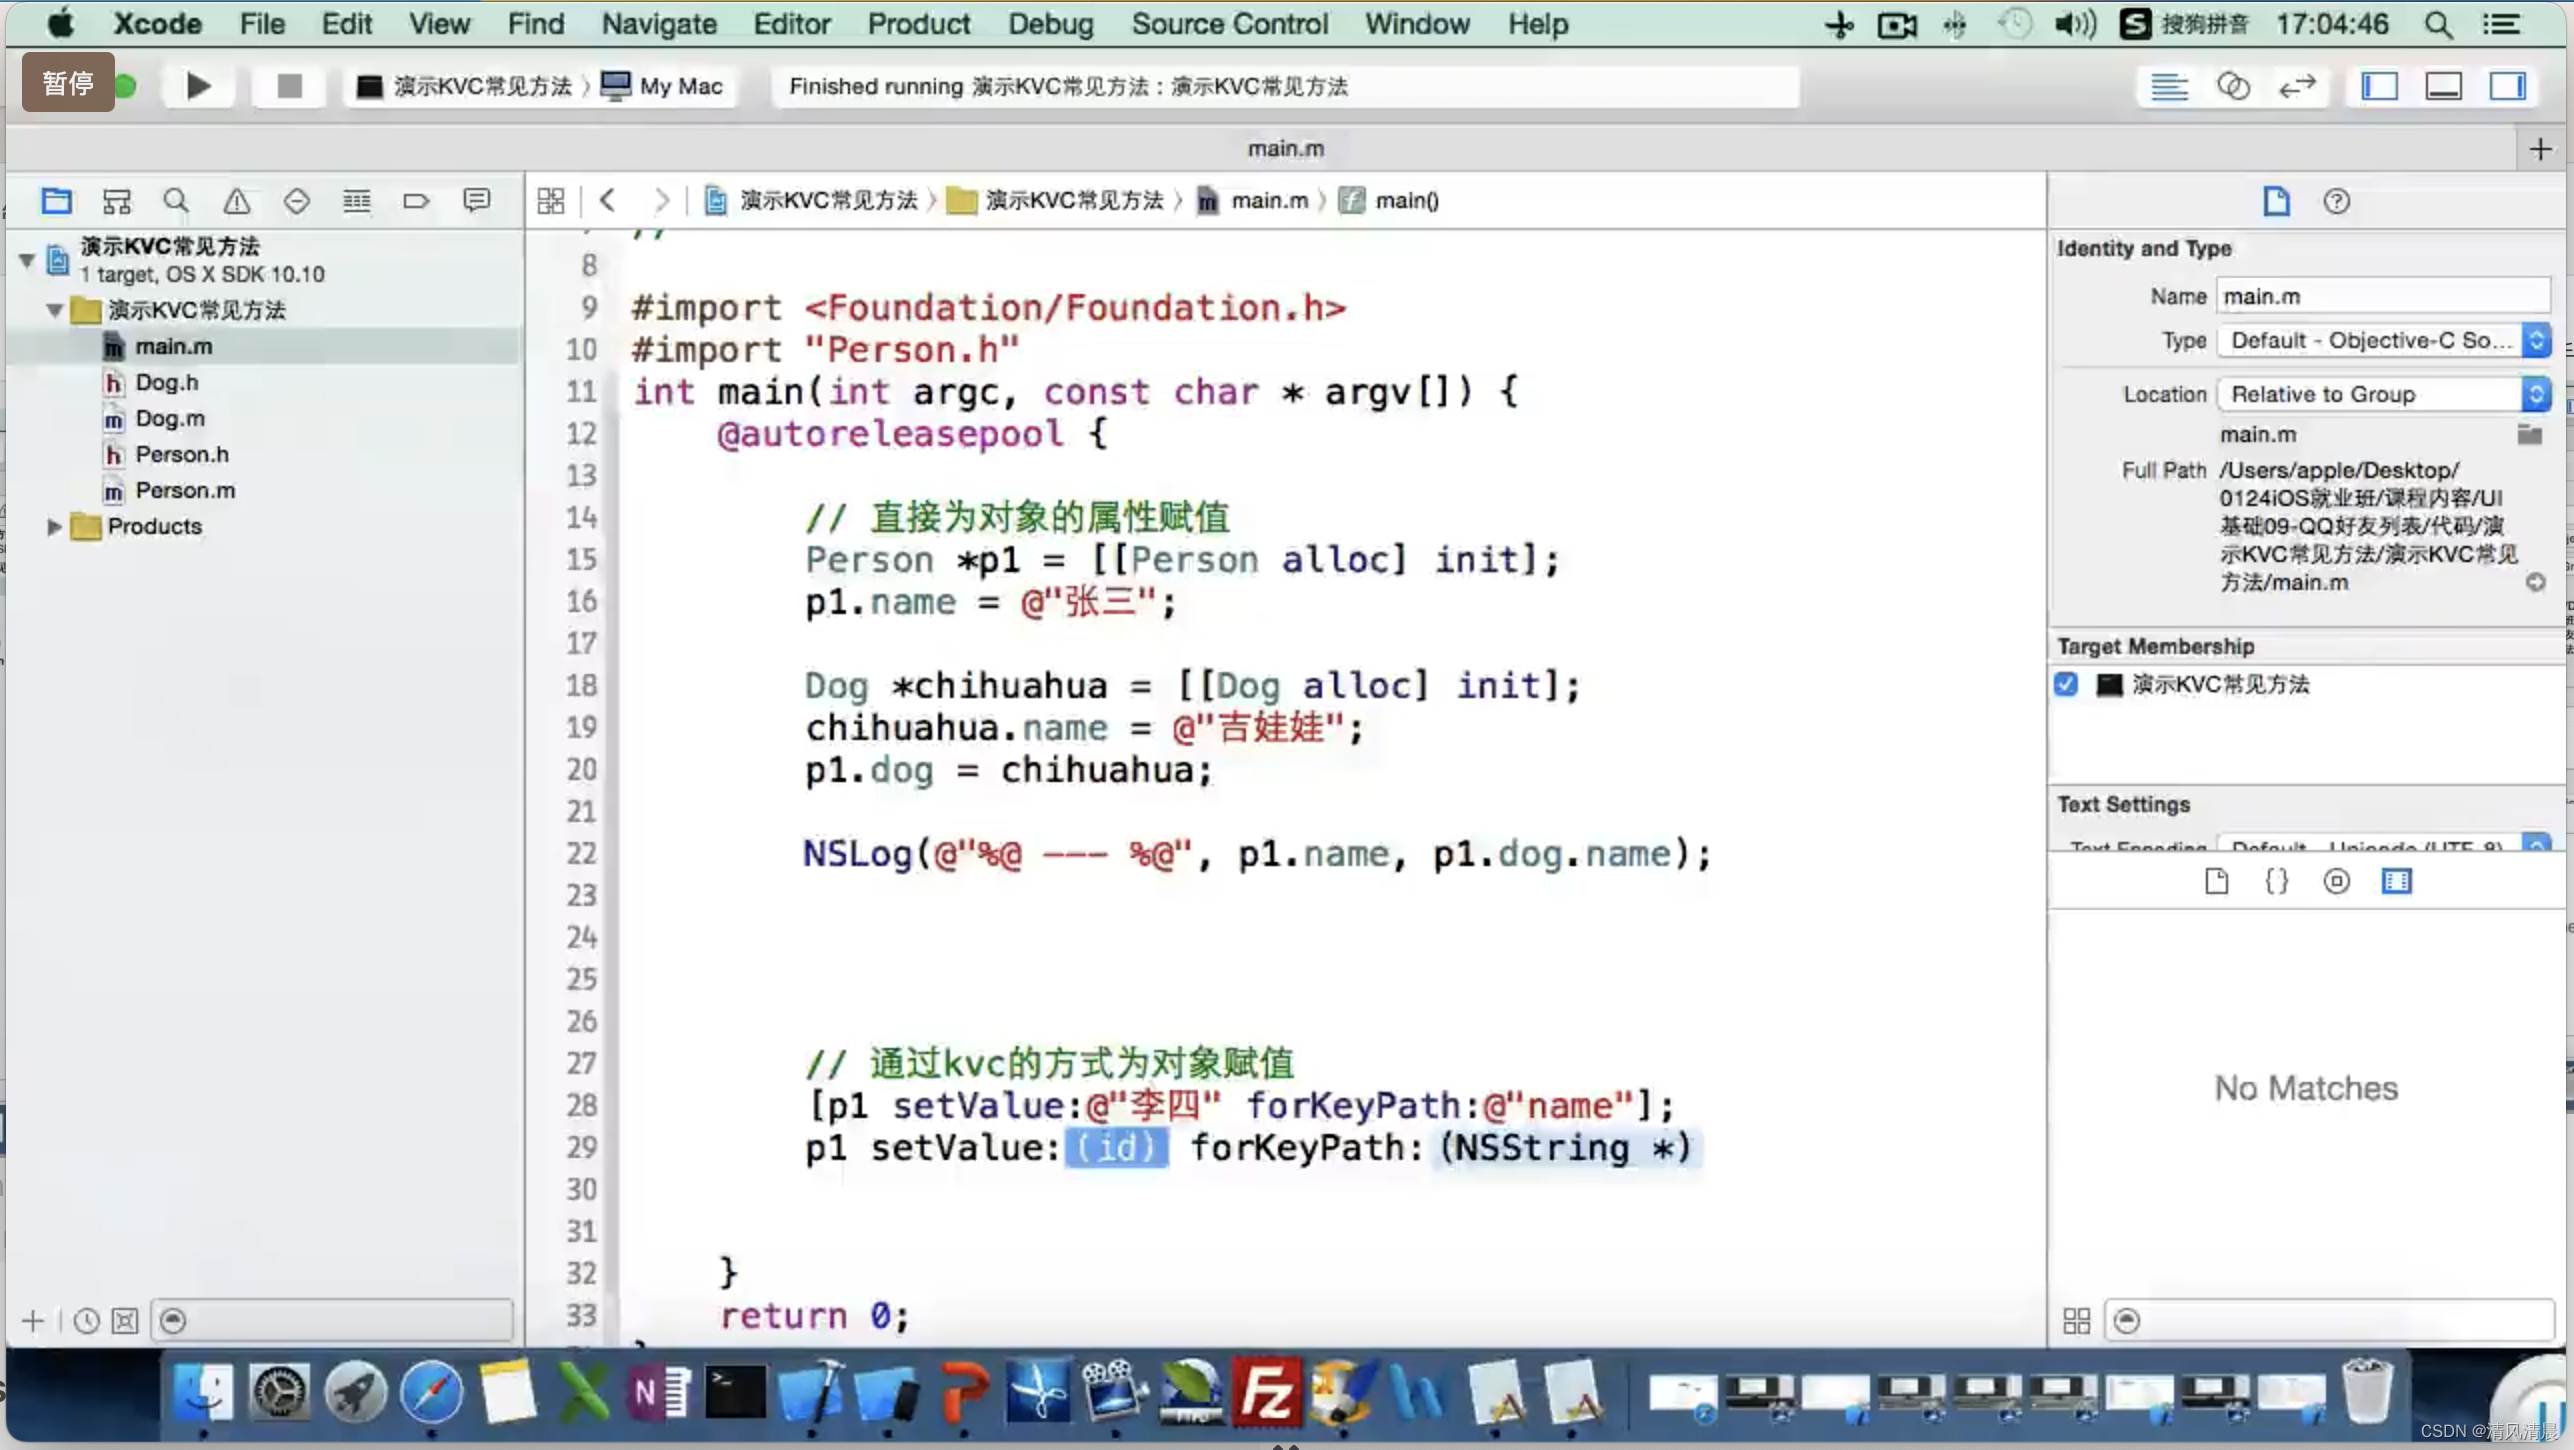Select the destination My Mac dropdown
The width and height of the screenshot is (2574, 1450).
681,85
